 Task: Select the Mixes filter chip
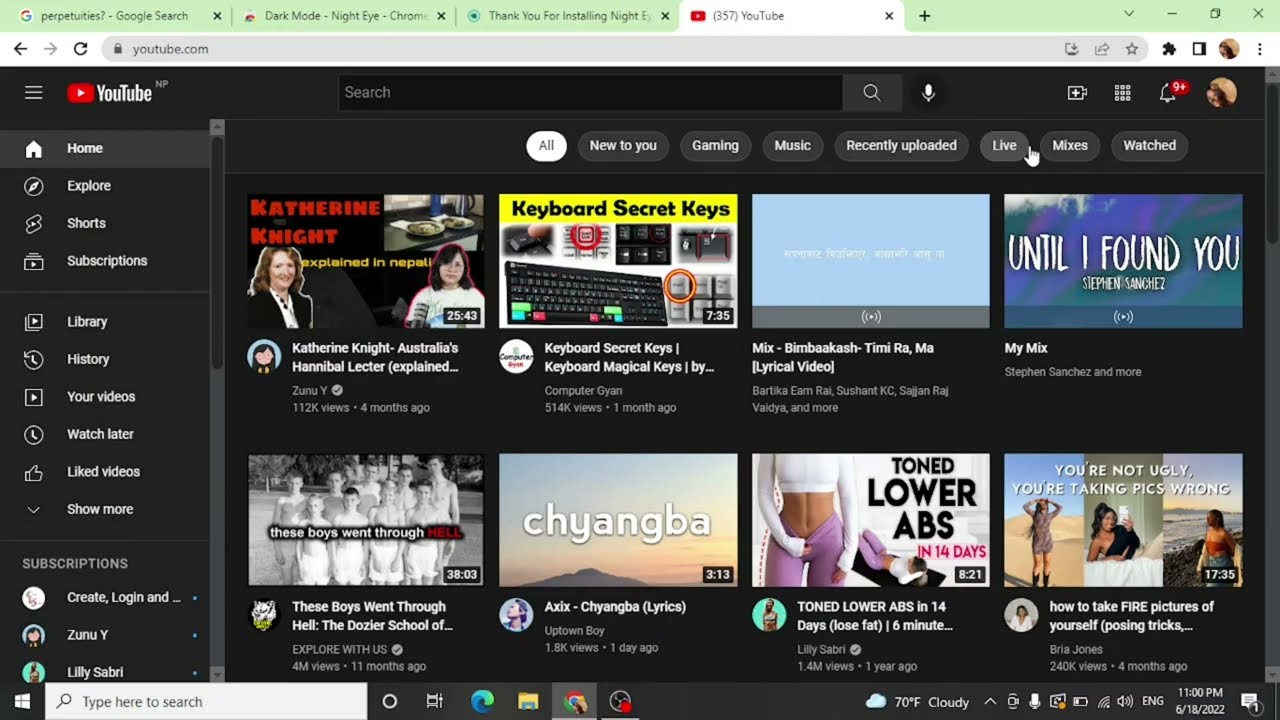tap(1069, 146)
